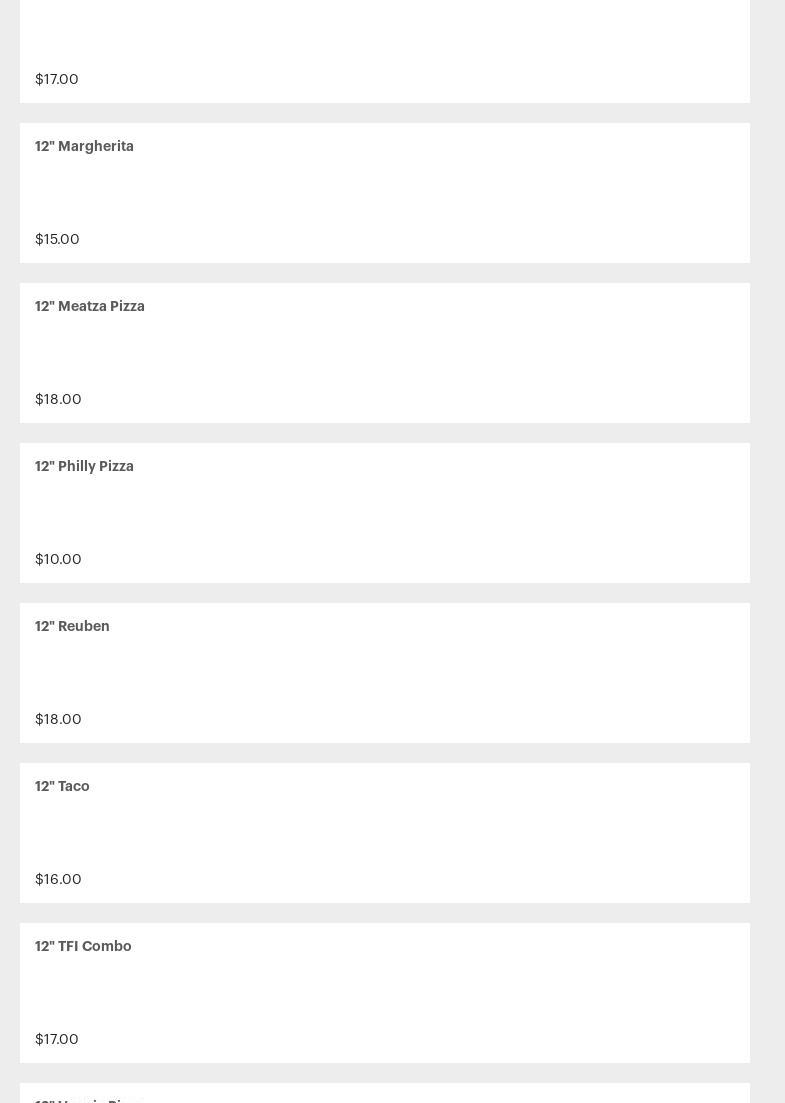Click blank center of the Taco card

pos(385,833)
